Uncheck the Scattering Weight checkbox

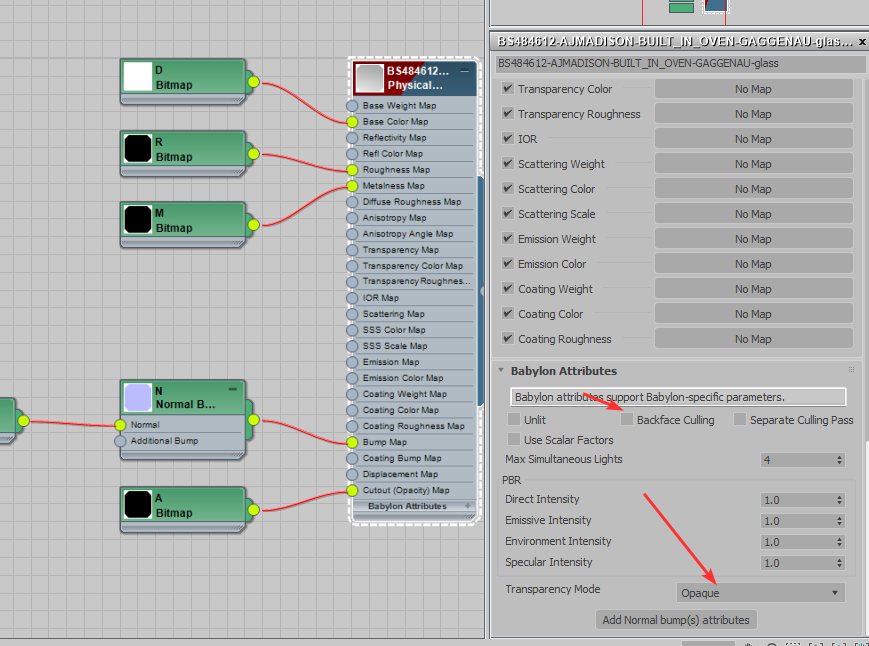[508, 163]
